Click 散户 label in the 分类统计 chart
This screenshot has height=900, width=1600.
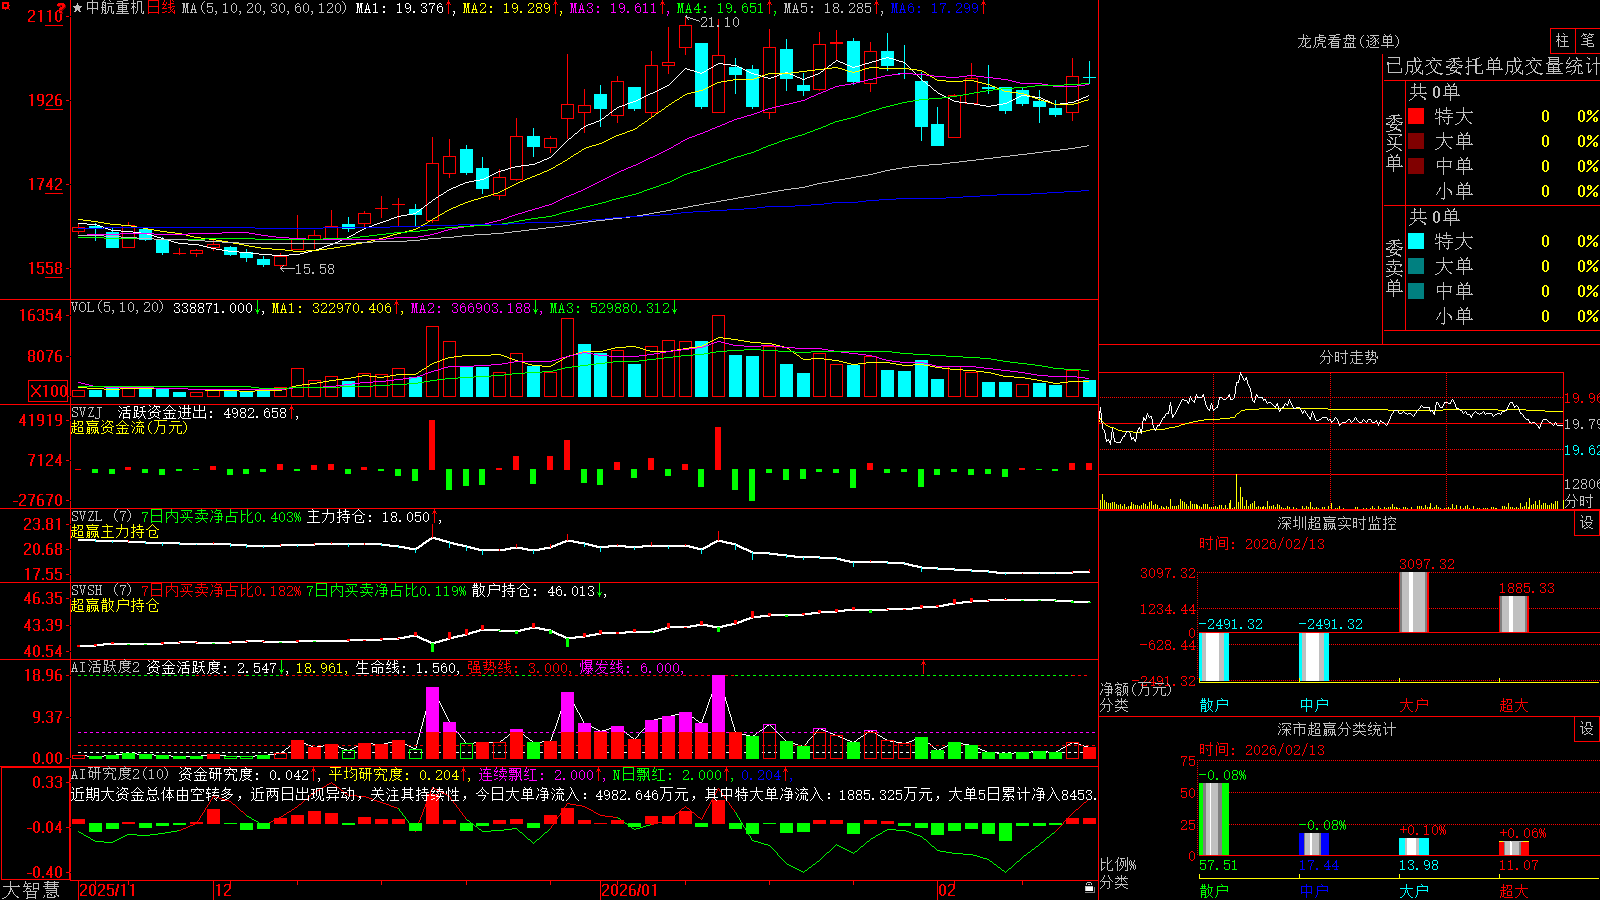pyautogui.click(x=1214, y=890)
